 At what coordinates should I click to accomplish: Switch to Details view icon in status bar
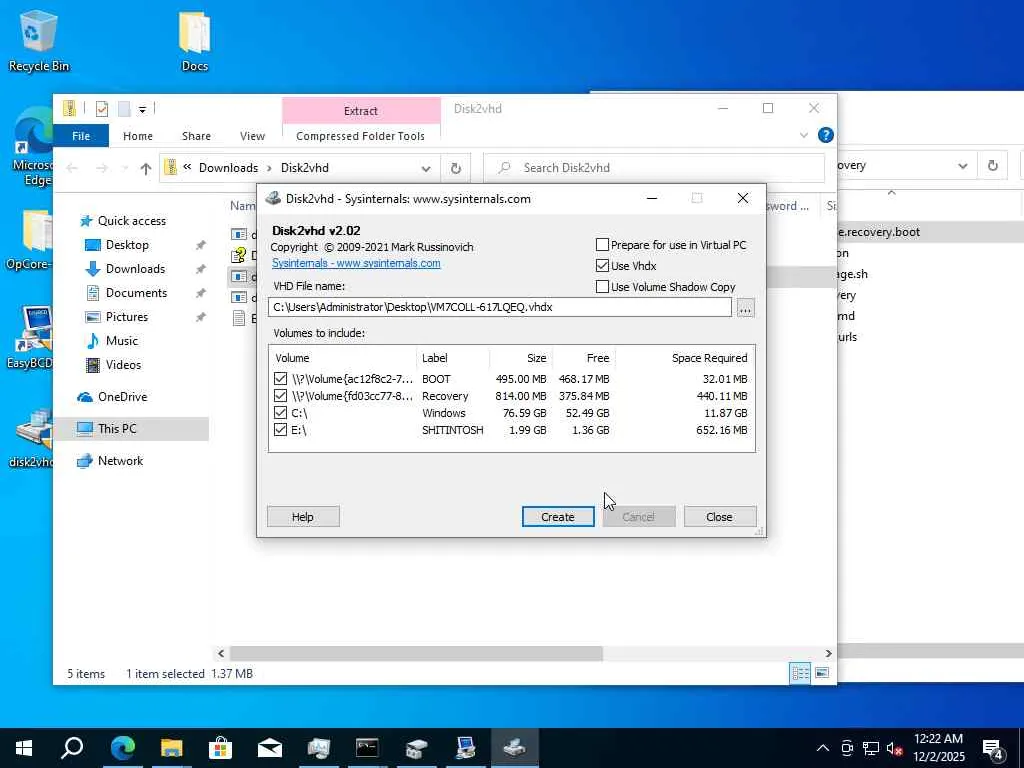click(800, 673)
